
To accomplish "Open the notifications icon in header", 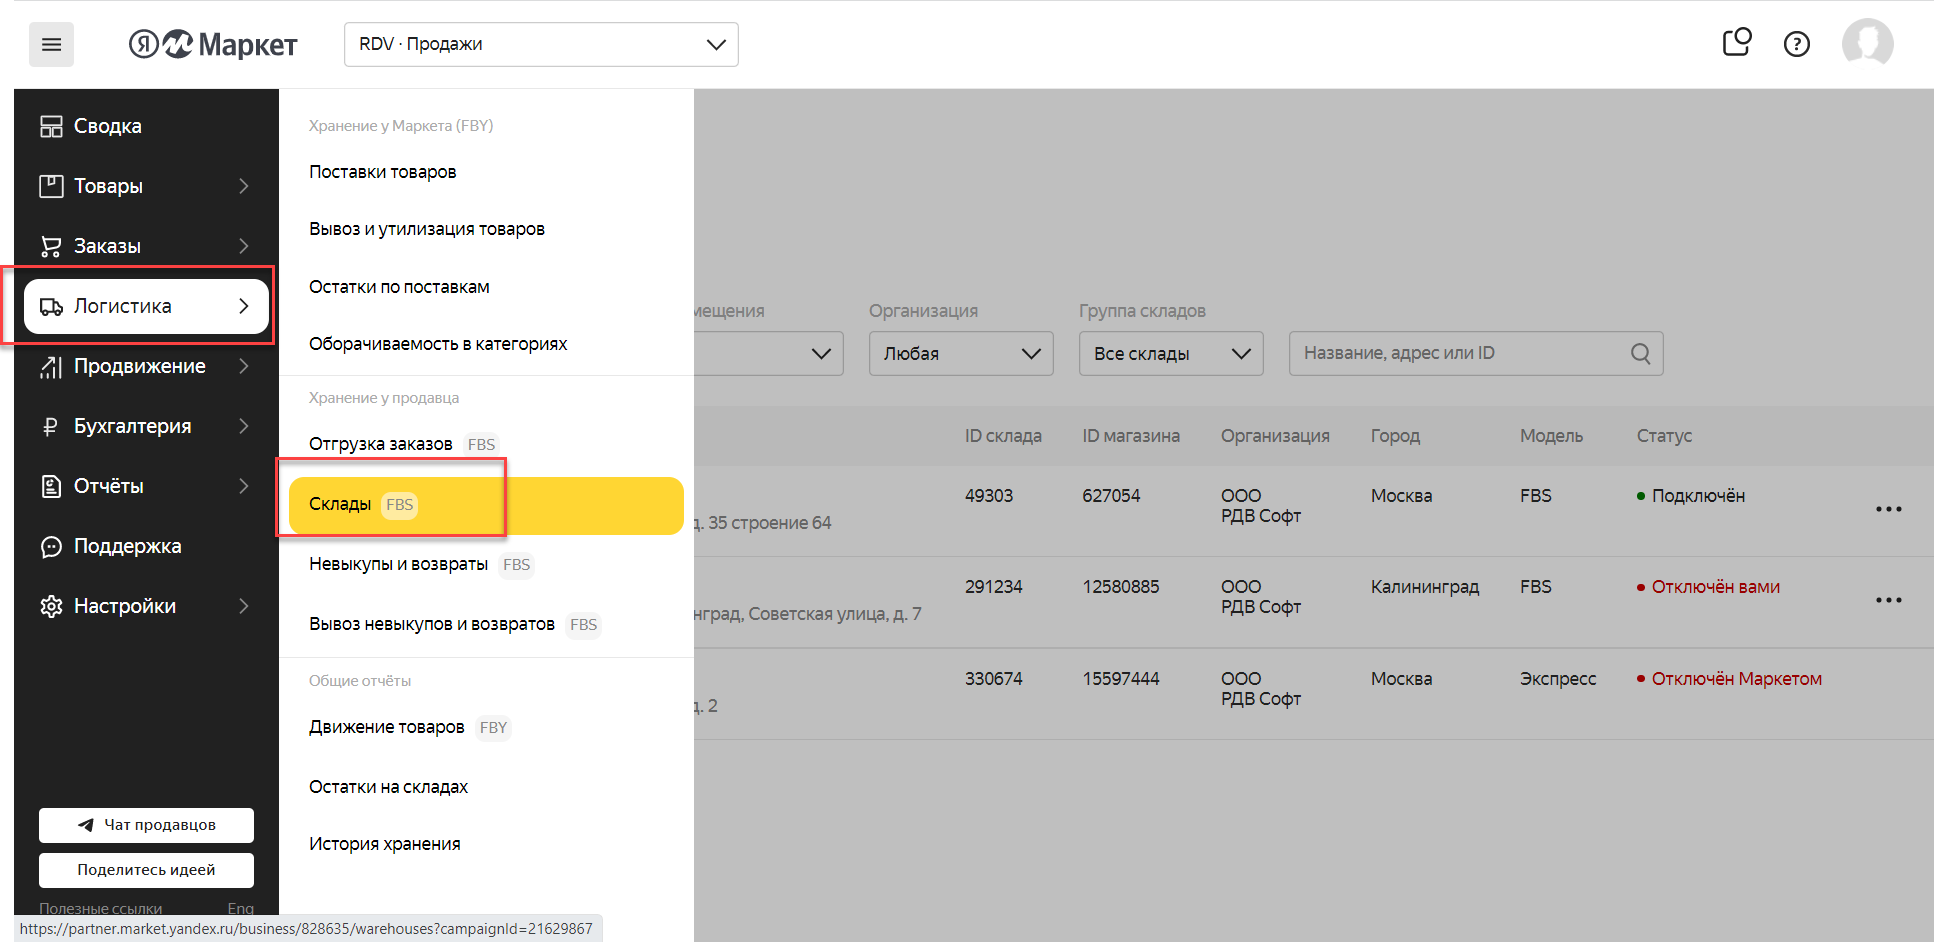I will click(x=1737, y=43).
